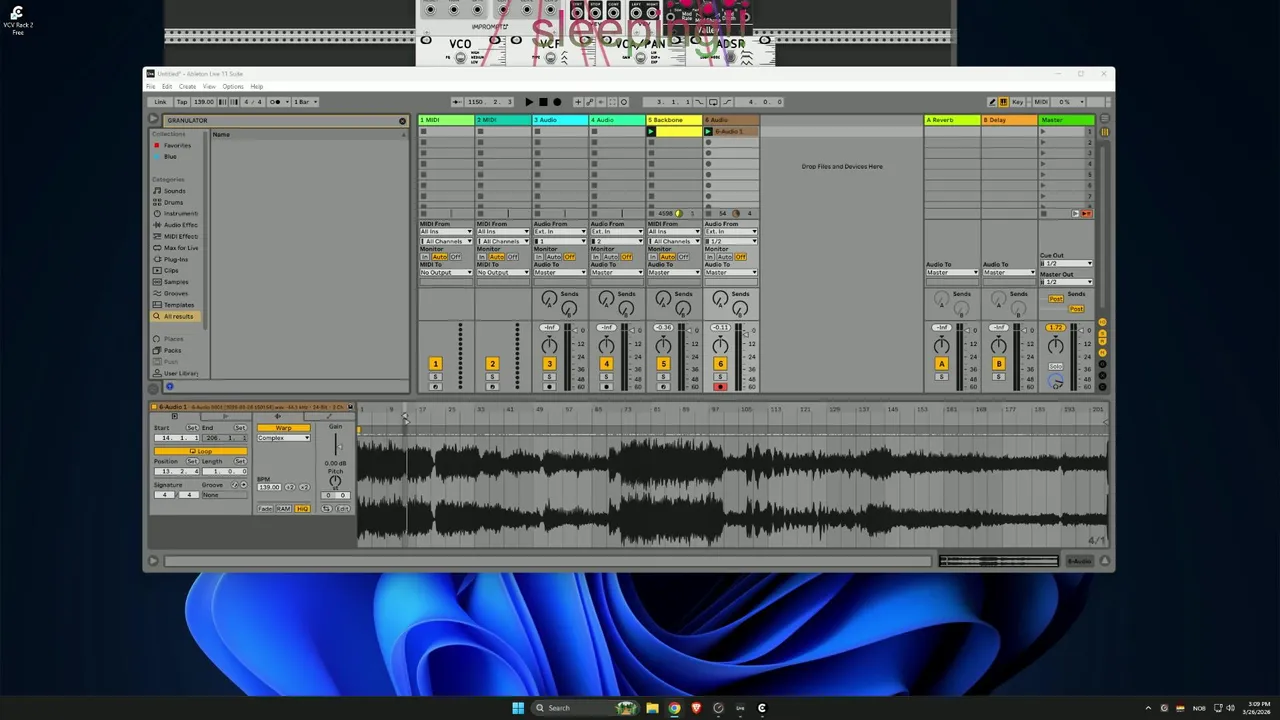Open the Options menu

[x=233, y=87]
